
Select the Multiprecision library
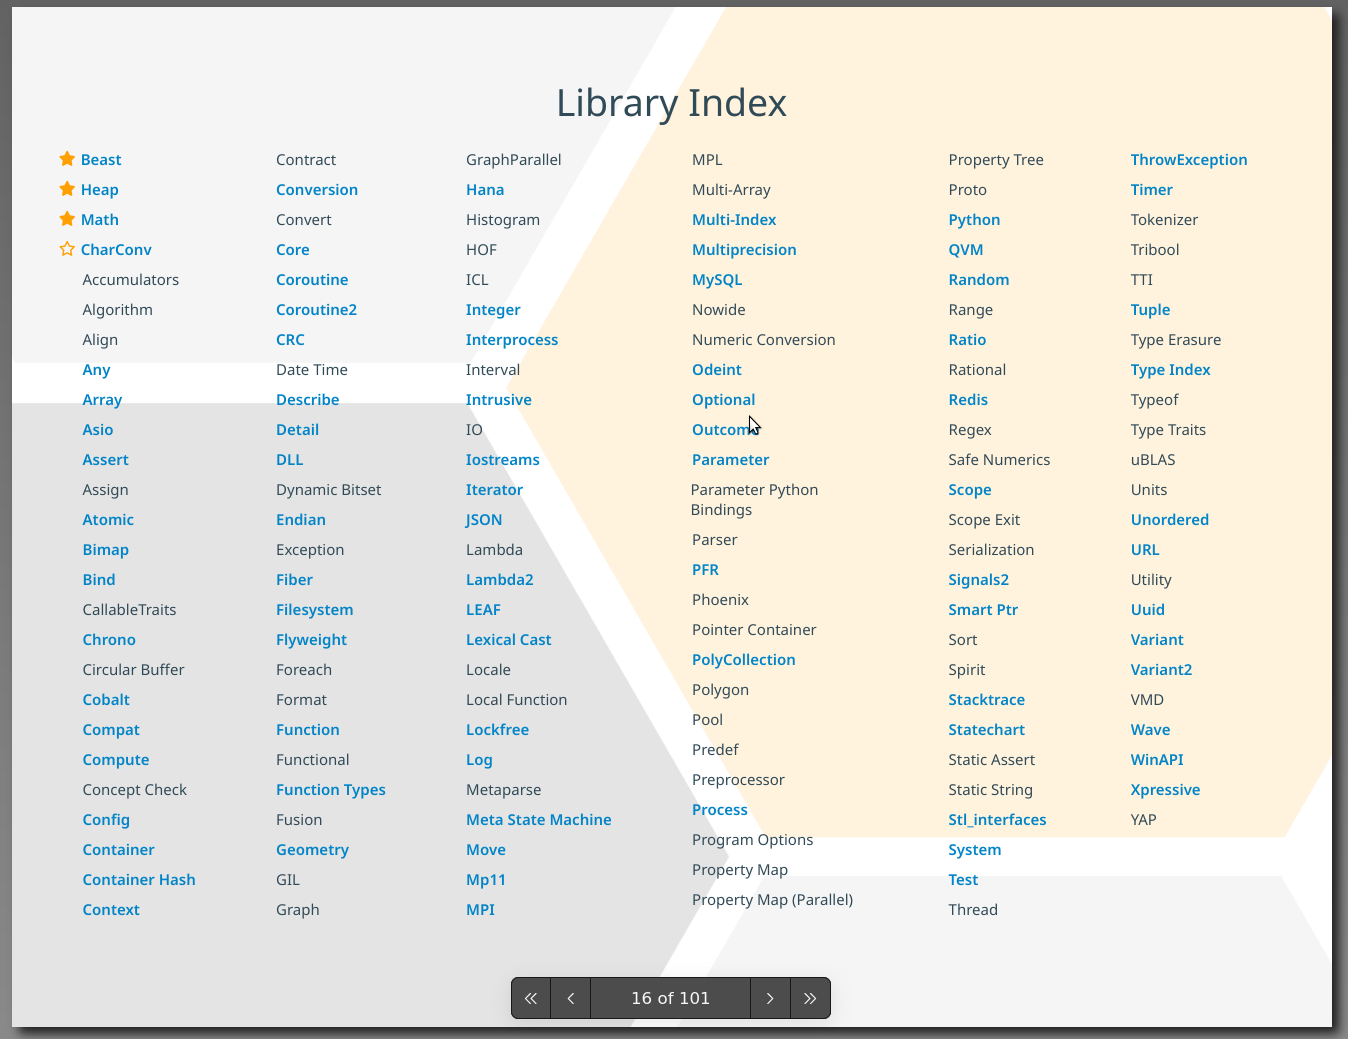(x=744, y=249)
